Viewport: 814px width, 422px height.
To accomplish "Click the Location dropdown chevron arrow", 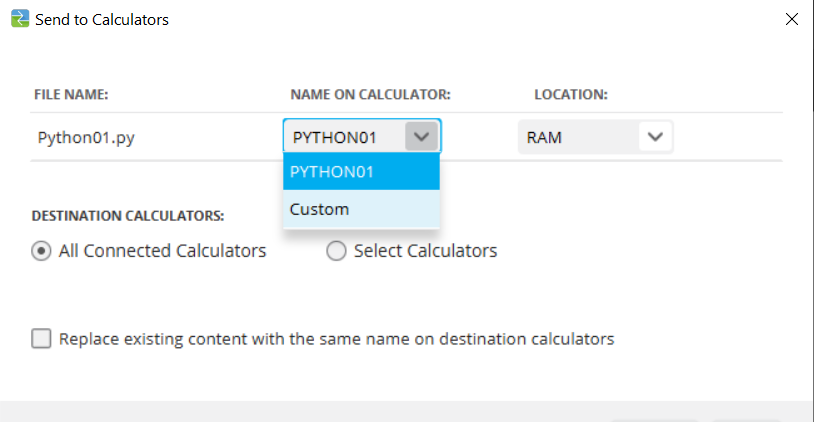I will coord(655,137).
